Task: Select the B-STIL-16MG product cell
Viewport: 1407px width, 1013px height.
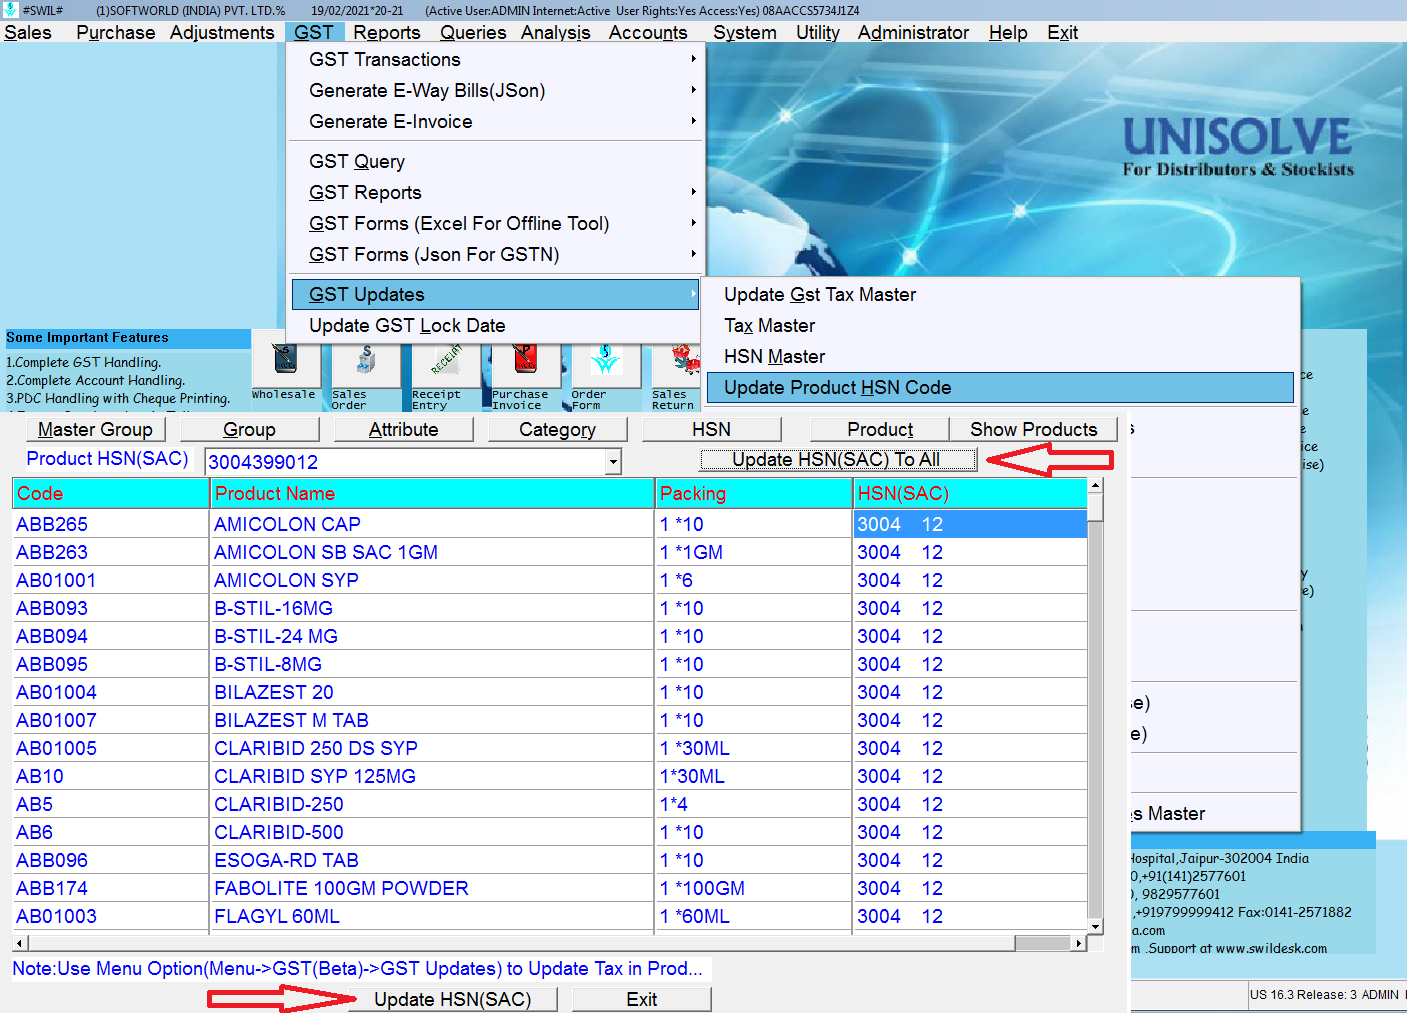Action: (x=432, y=608)
